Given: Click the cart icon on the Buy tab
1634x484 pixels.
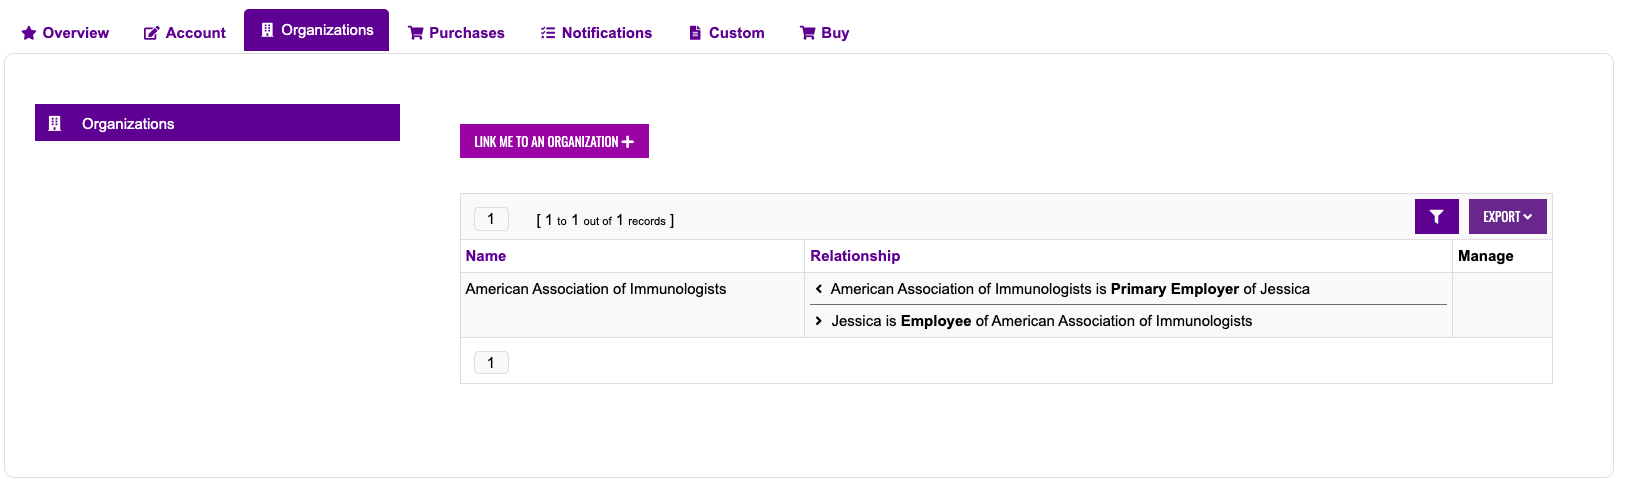Looking at the screenshot, I should pyautogui.click(x=807, y=33).
